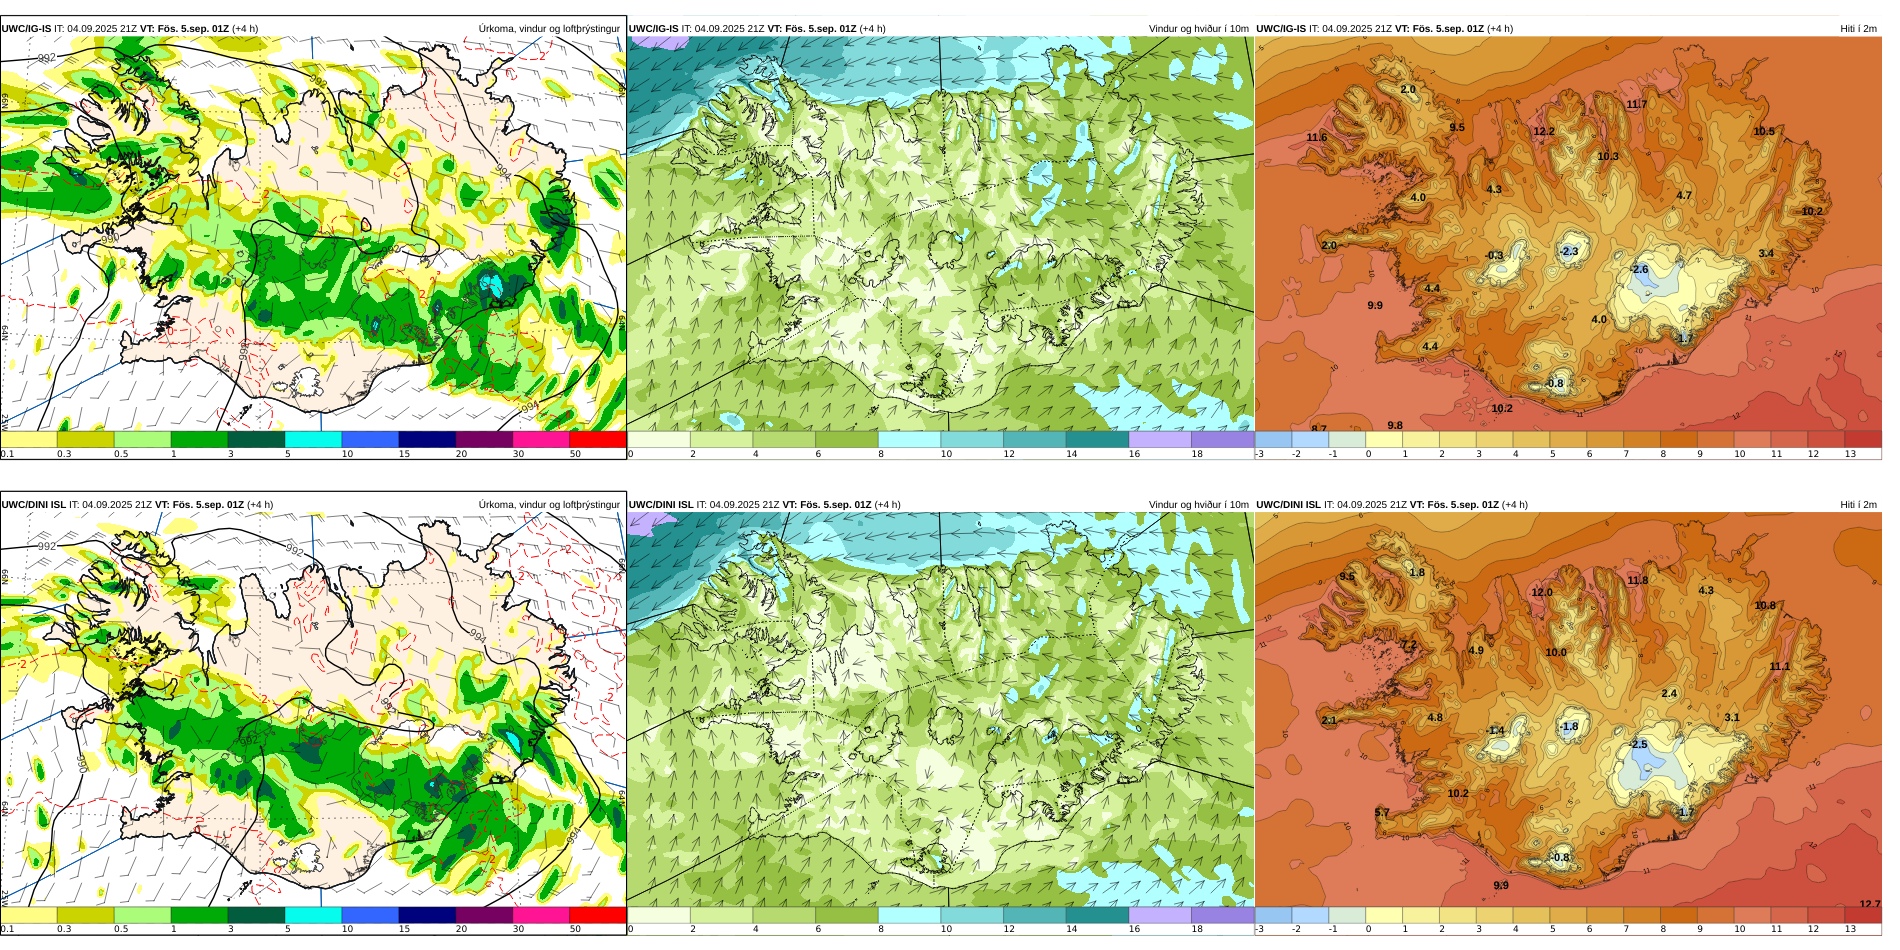Click pale yellow 0.1 swatch in IG-IS precipitation legend
Screen dimensions: 1900x950
pyautogui.click(x=28, y=439)
